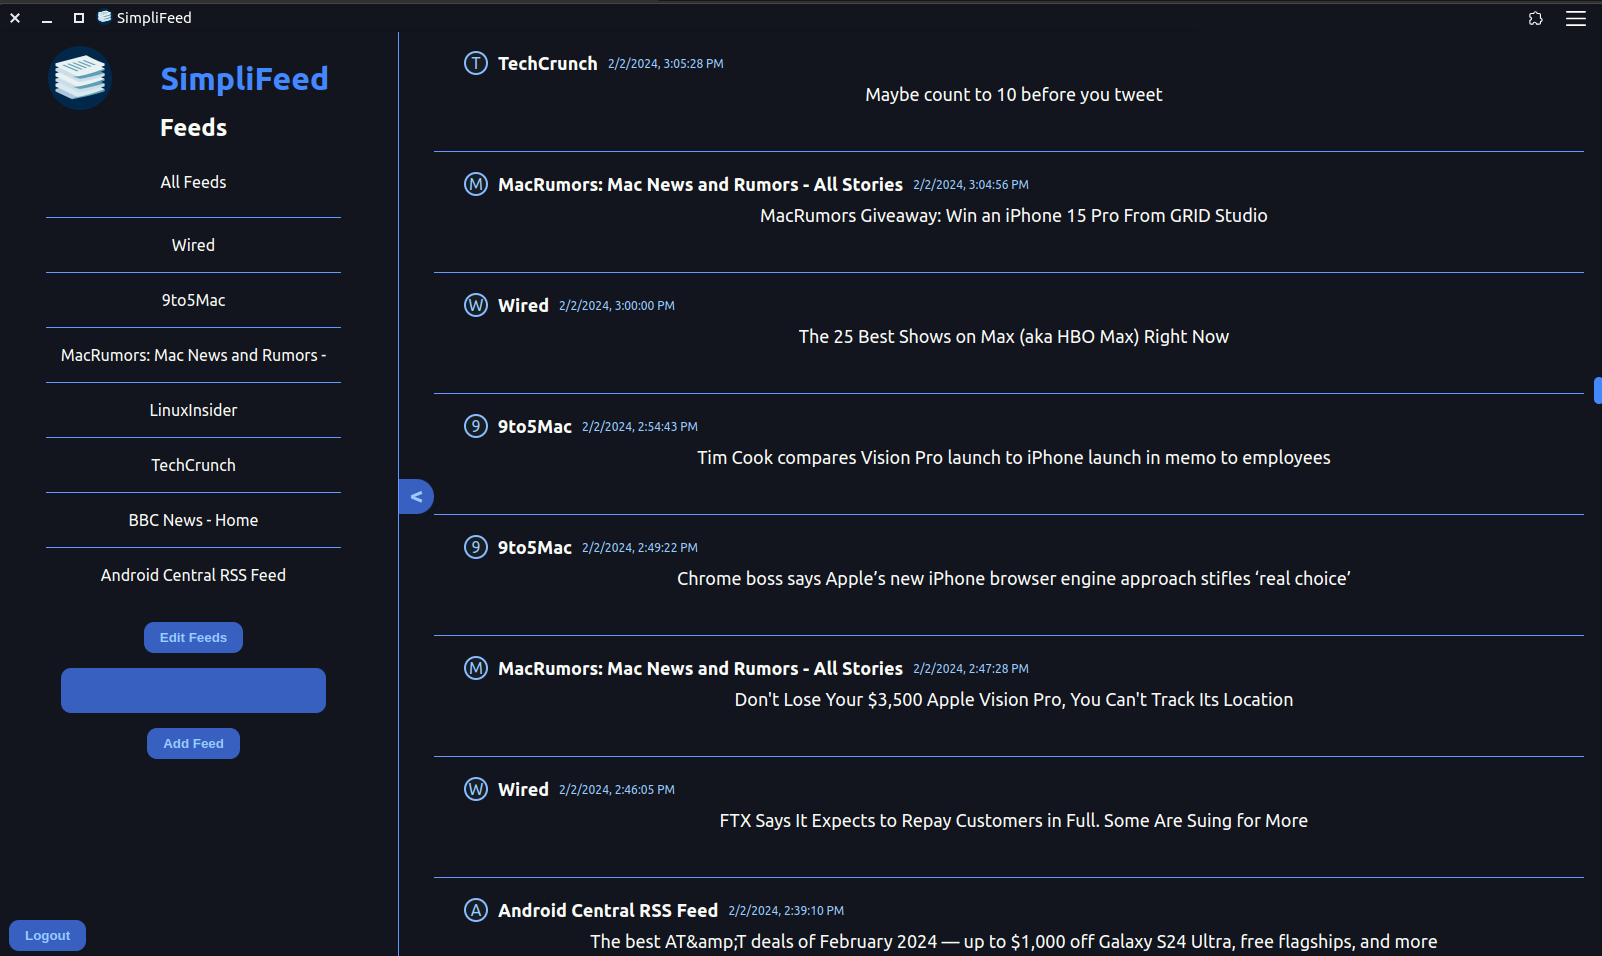Click MacRumors icon beside Vision Pro tracking article
This screenshot has height=956, width=1602.
(x=476, y=668)
